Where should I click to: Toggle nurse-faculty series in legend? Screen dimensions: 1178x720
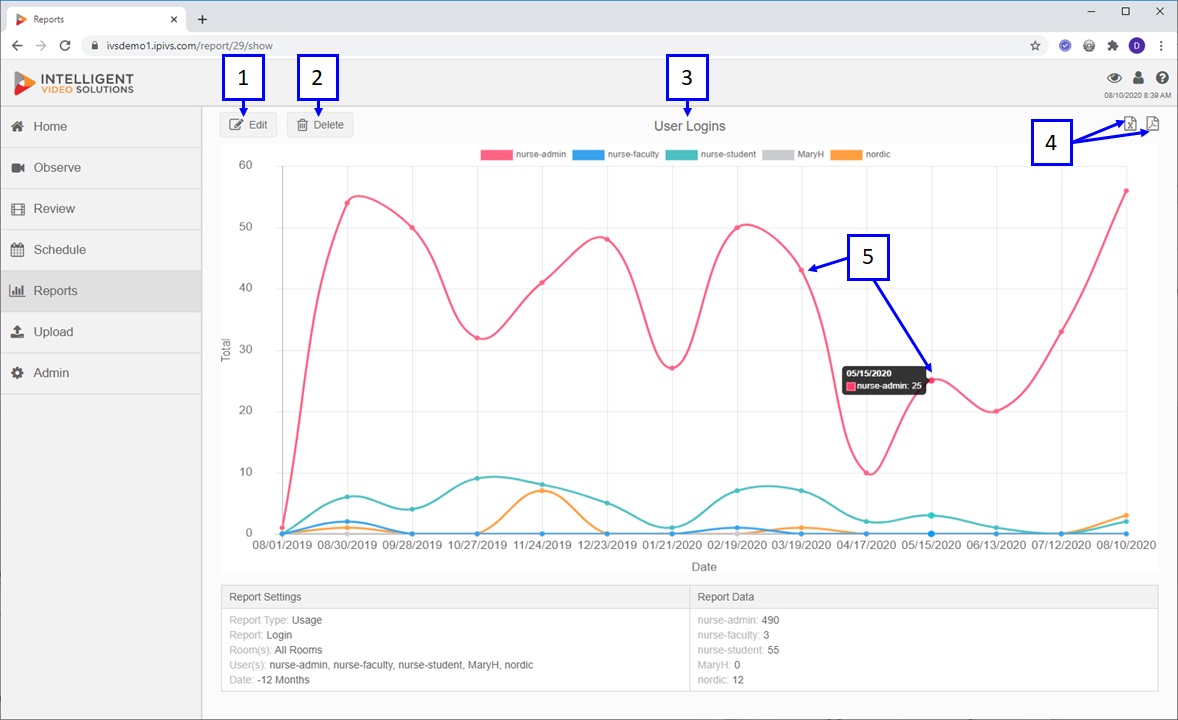tap(615, 154)
